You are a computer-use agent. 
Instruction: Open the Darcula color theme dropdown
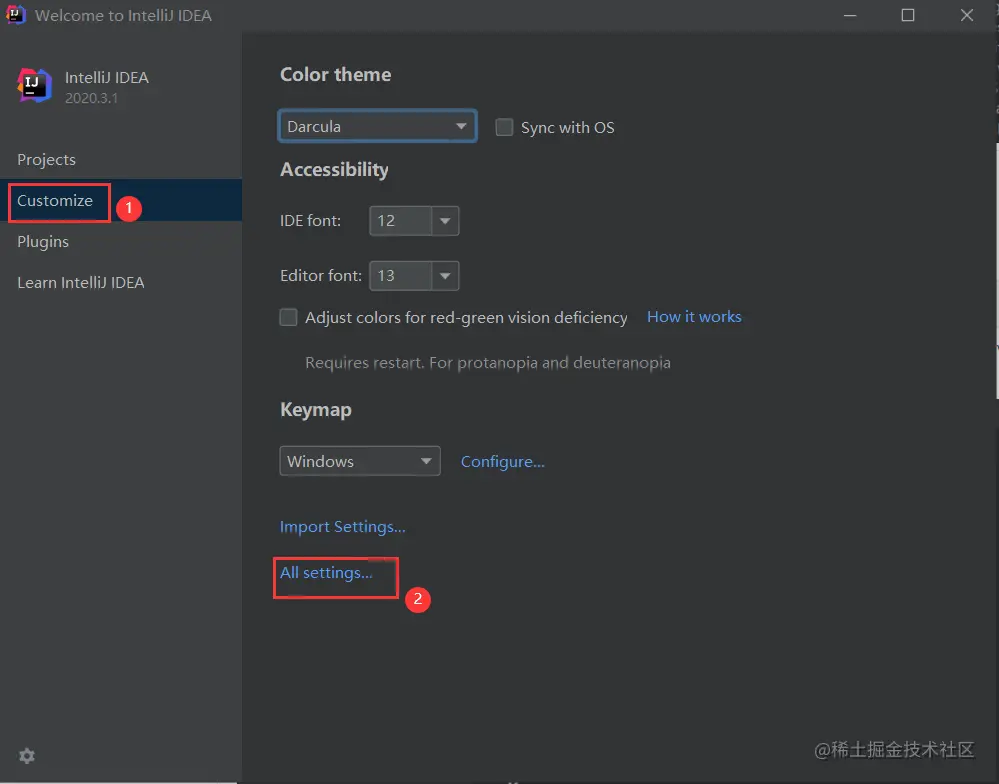pos(377,126)
